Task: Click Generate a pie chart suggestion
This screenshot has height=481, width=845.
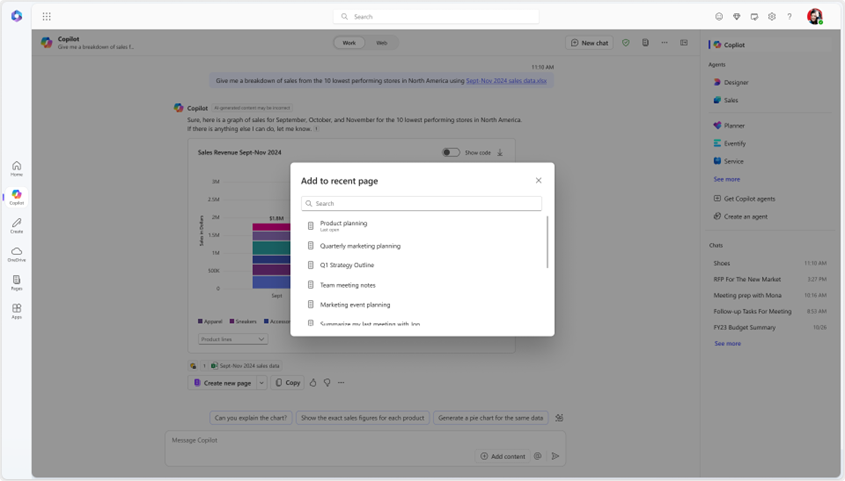Action: (x=490, y=418)
